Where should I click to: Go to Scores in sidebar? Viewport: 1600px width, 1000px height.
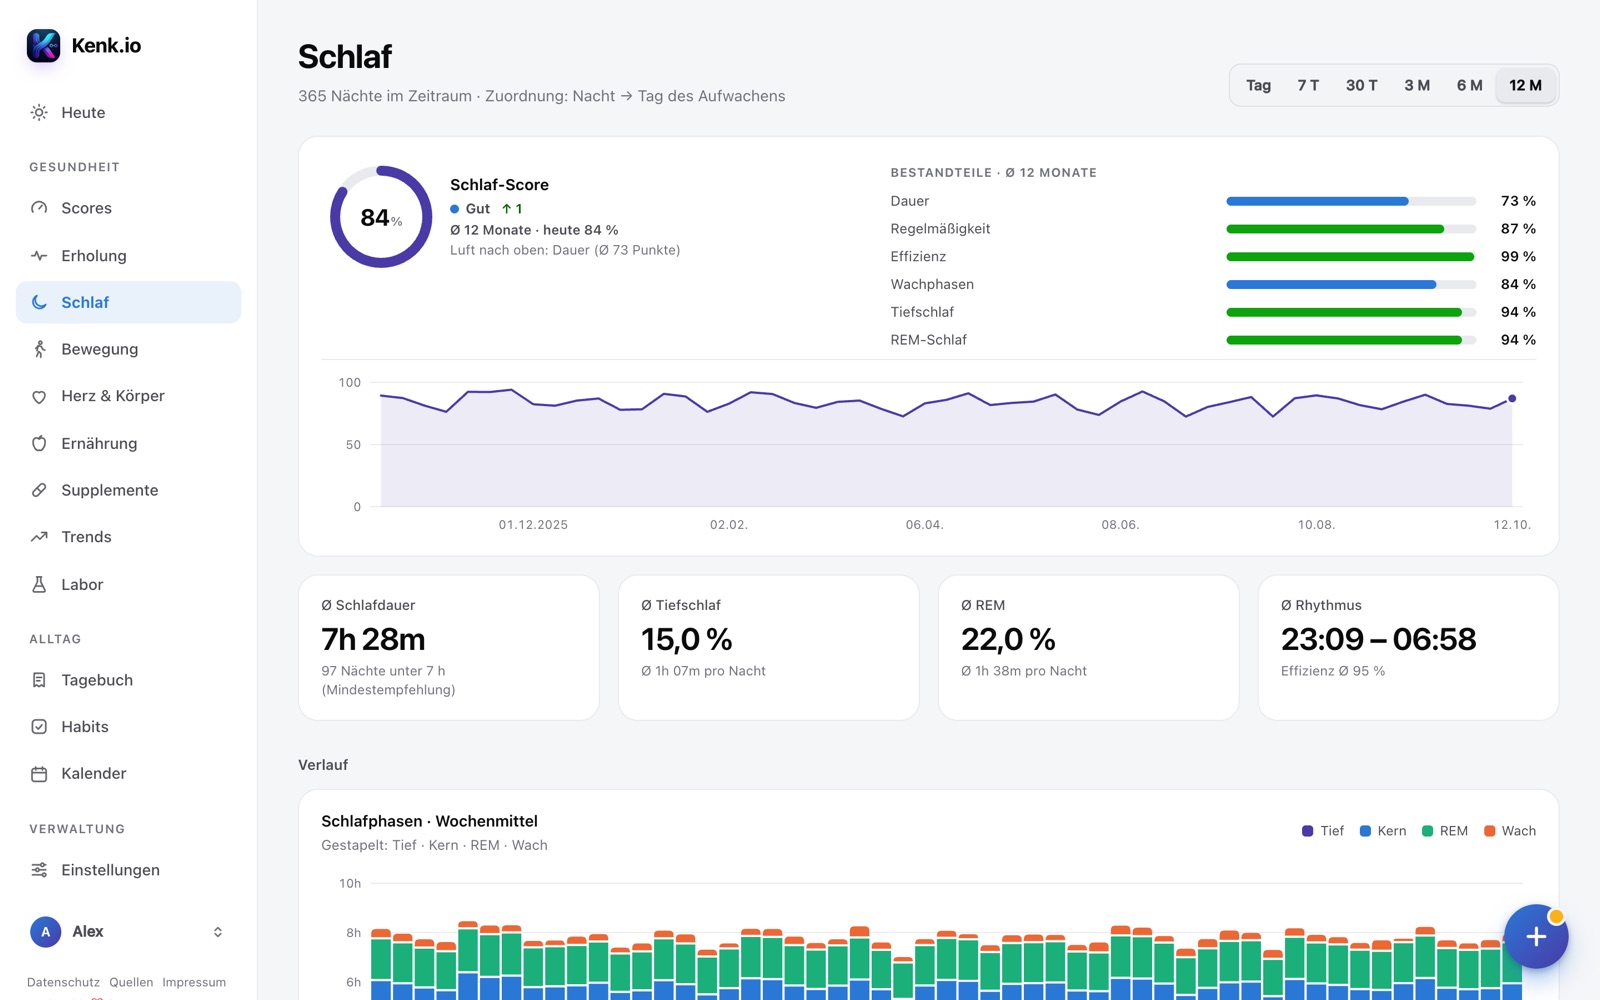tap(128, 208)
